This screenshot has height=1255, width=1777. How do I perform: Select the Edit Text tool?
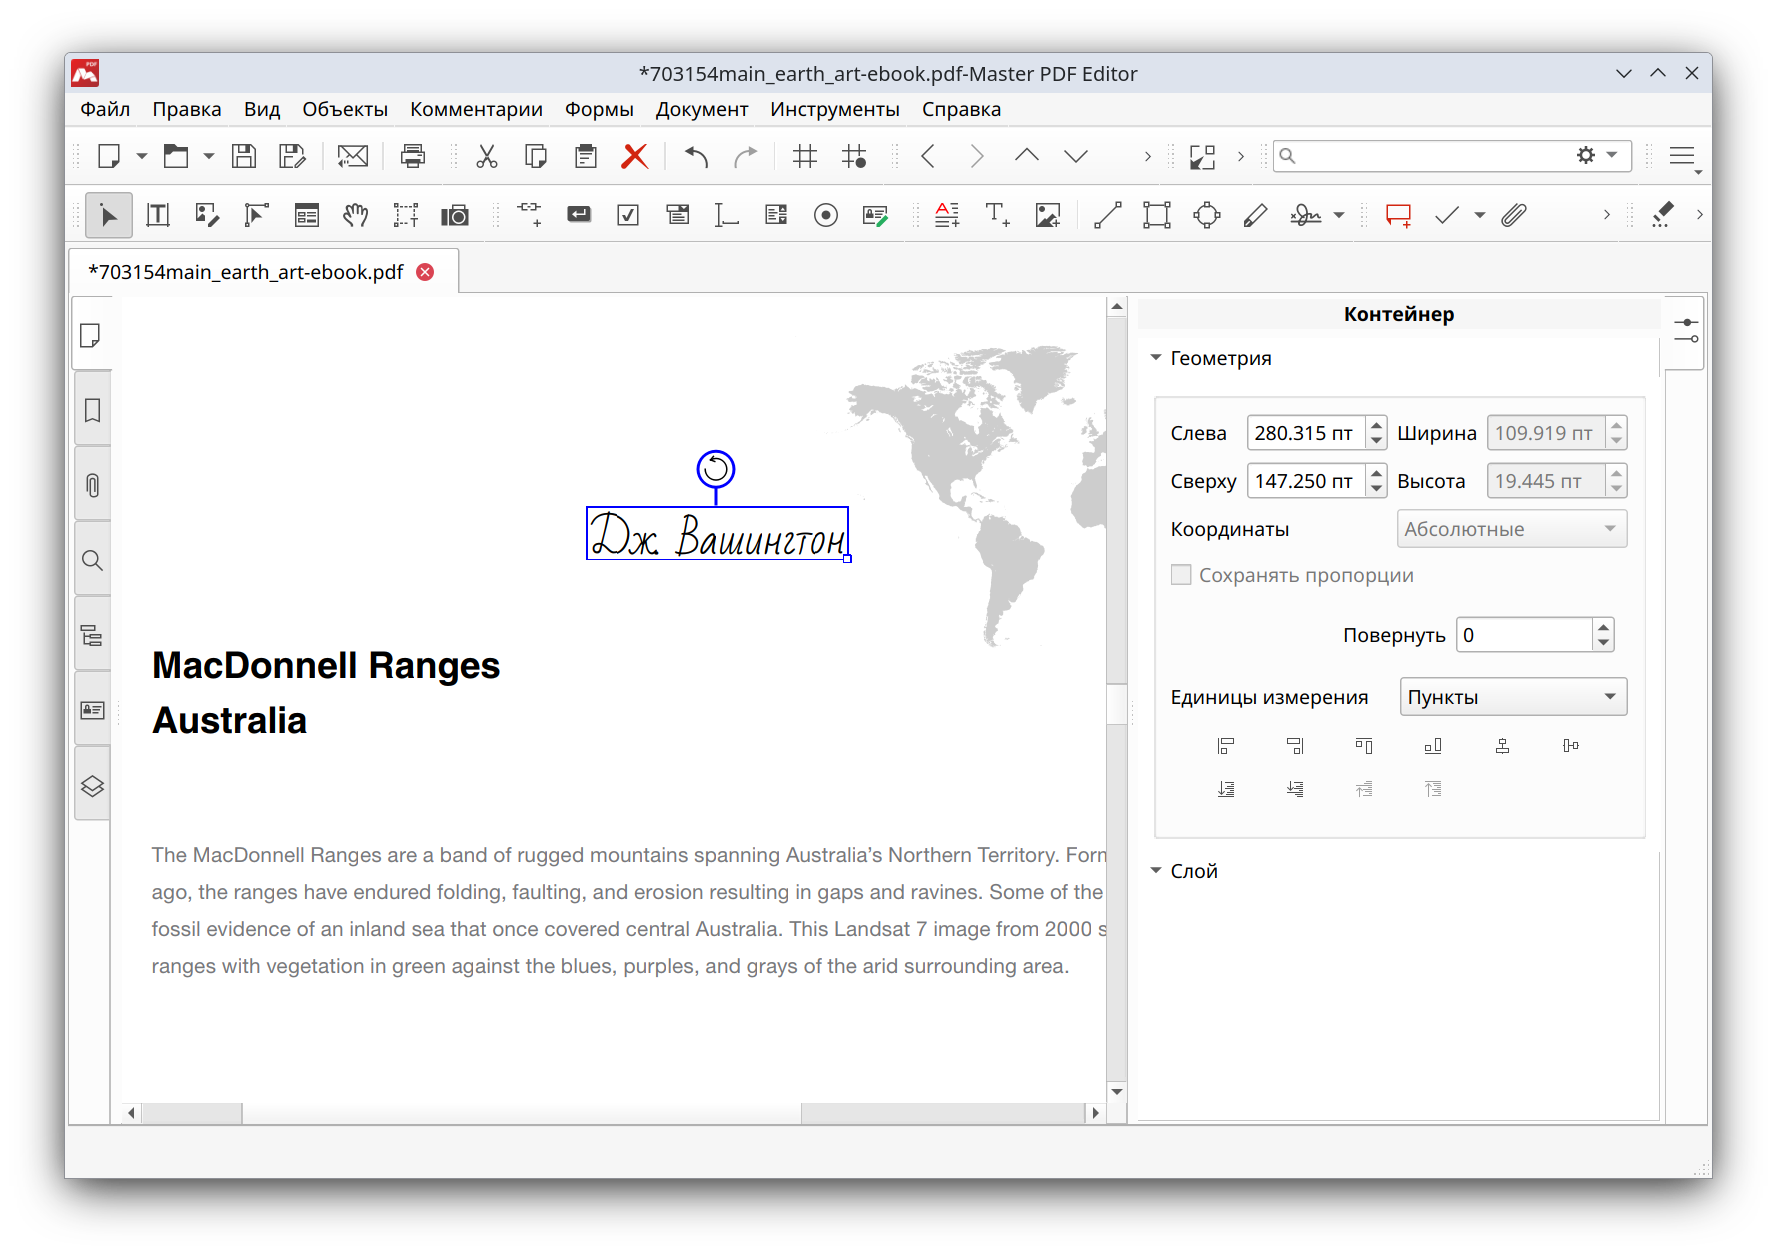[158, 215]
